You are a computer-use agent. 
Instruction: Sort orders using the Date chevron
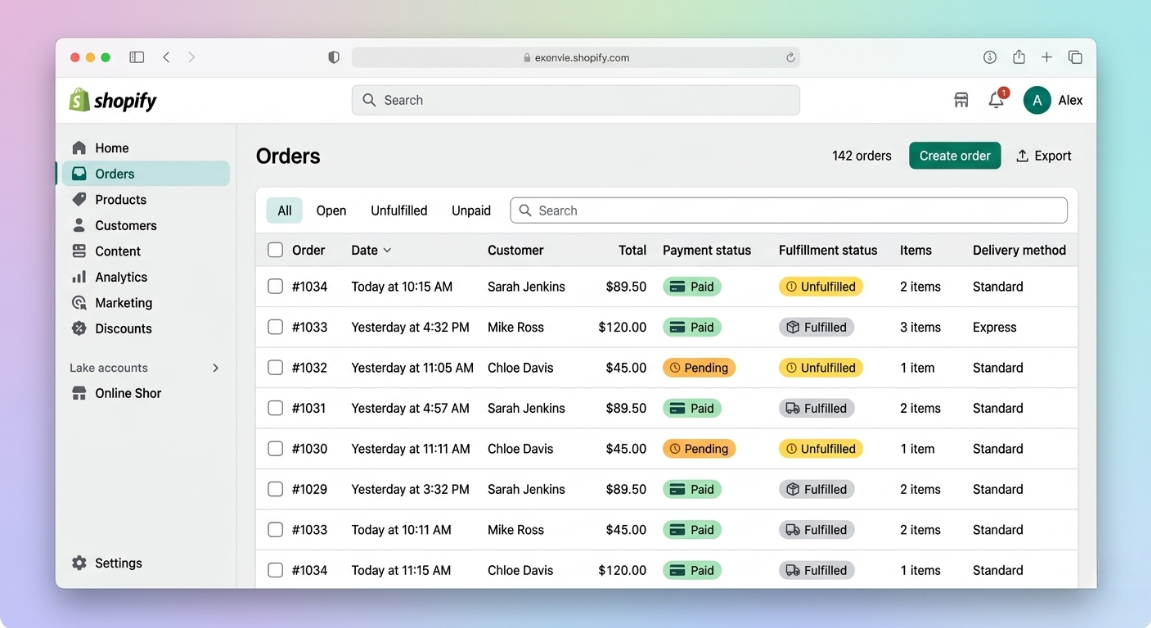click(388, 250)
